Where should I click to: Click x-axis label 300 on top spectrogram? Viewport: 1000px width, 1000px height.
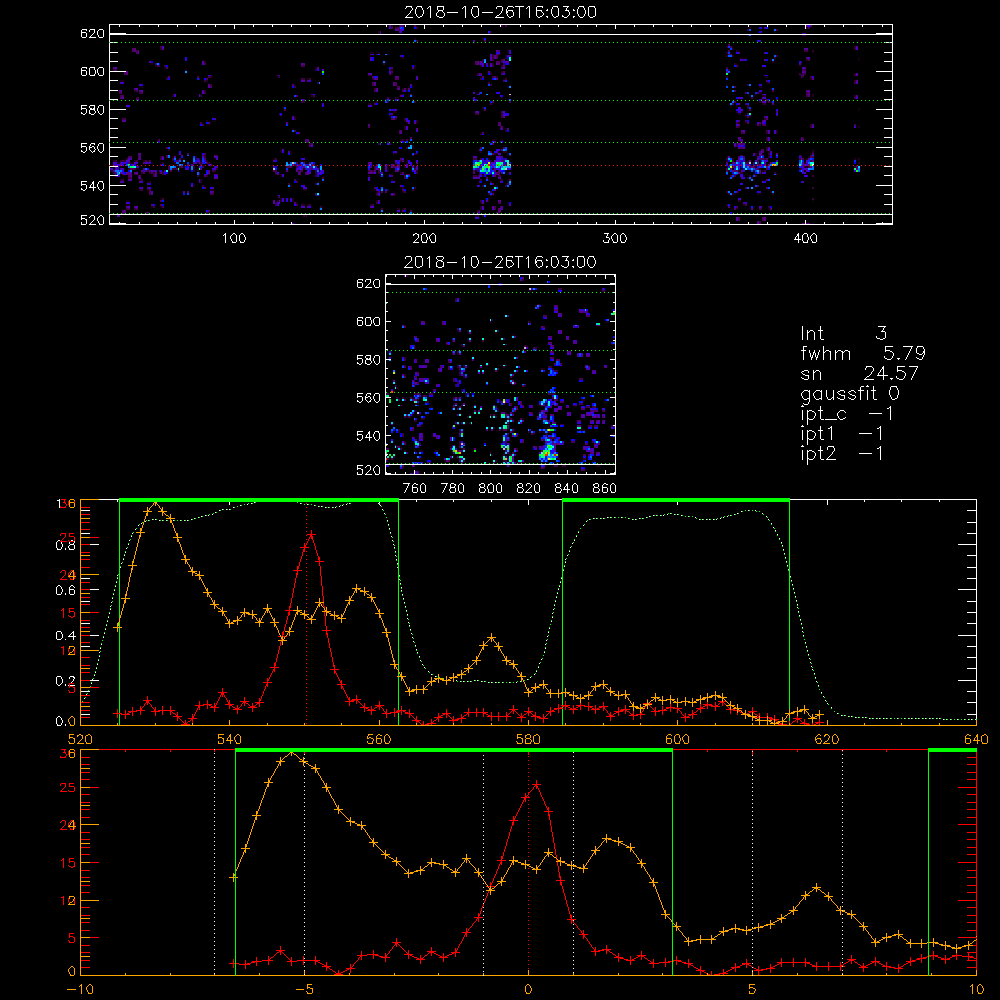coord(615,239)
